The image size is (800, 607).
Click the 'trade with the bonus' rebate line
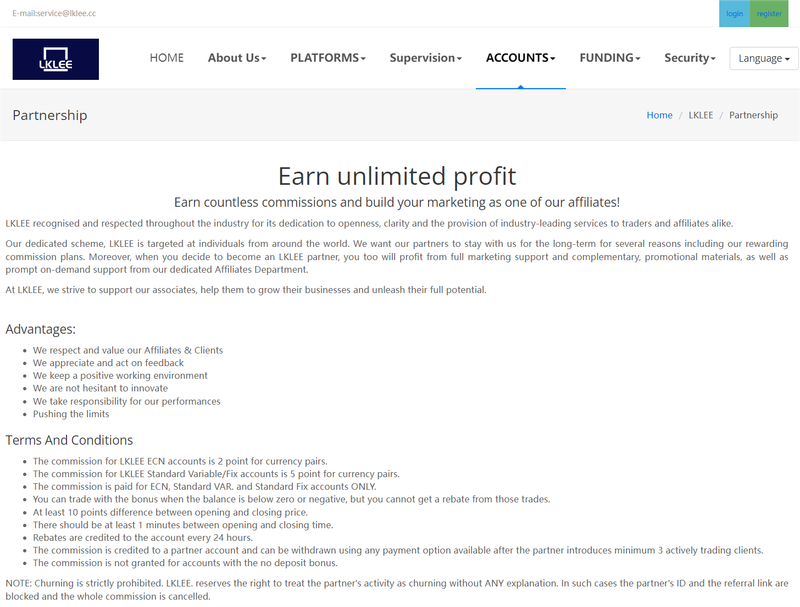point(291,499)
